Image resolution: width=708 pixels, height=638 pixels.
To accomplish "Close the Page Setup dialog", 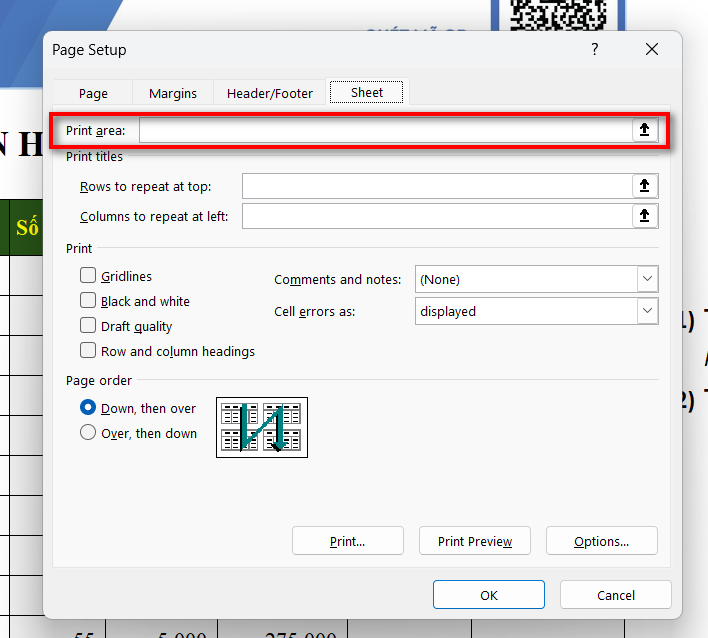I will click(652, 50).
